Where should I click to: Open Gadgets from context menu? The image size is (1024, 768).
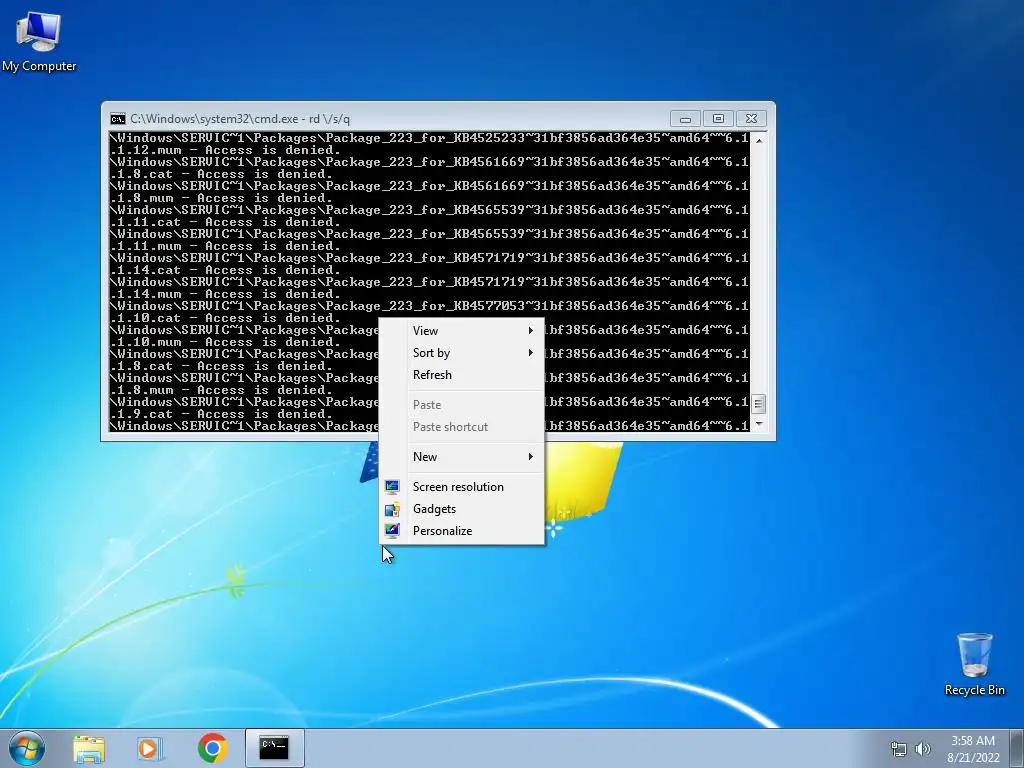coord(462,509)
